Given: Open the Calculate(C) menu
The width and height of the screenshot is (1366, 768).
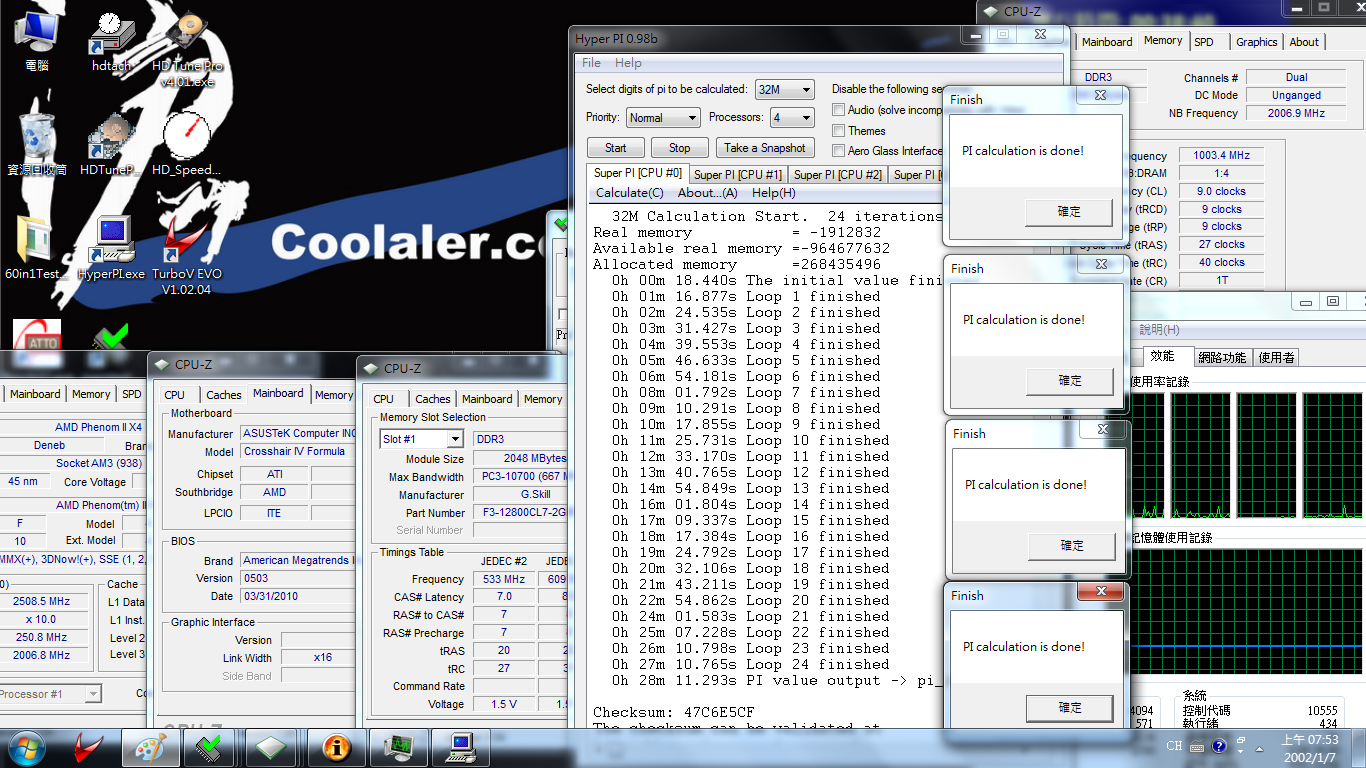Looking at the screenshot, I should pyautogui.click(x=629, y=193).
